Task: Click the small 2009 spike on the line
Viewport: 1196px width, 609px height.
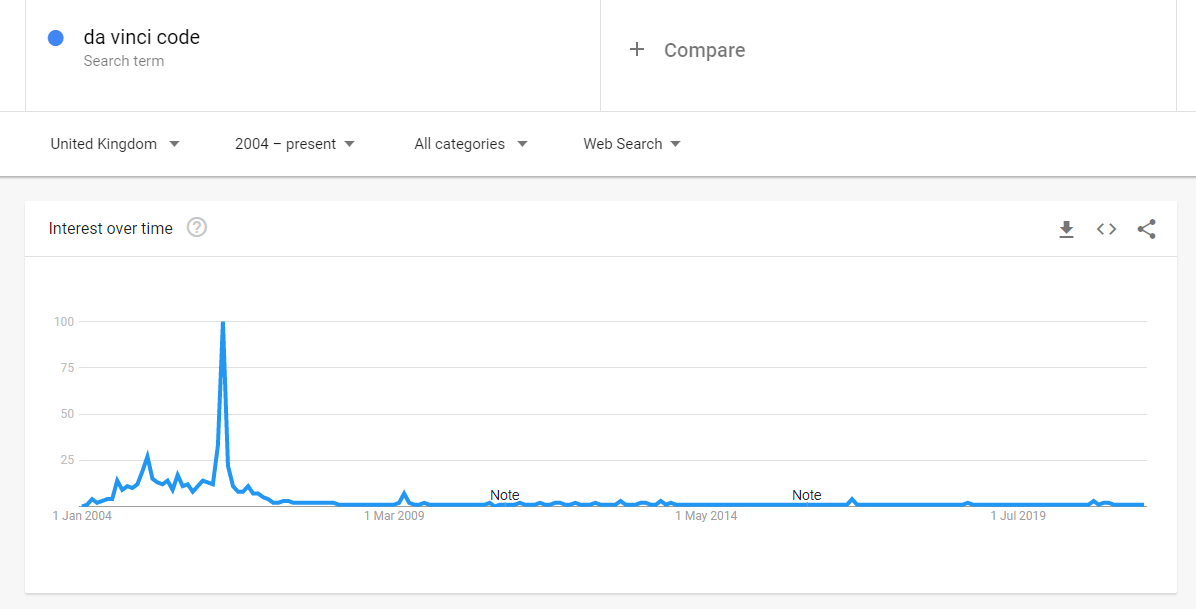Action: pyautogui.click(x=404, y=494)
